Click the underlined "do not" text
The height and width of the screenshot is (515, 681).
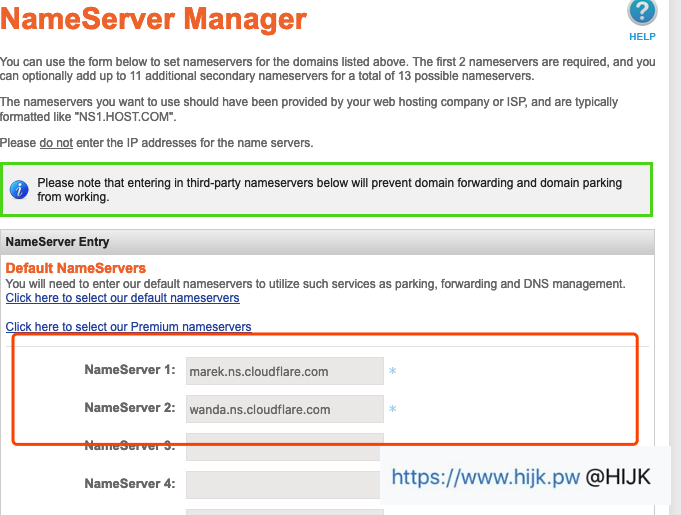point(56,143)
